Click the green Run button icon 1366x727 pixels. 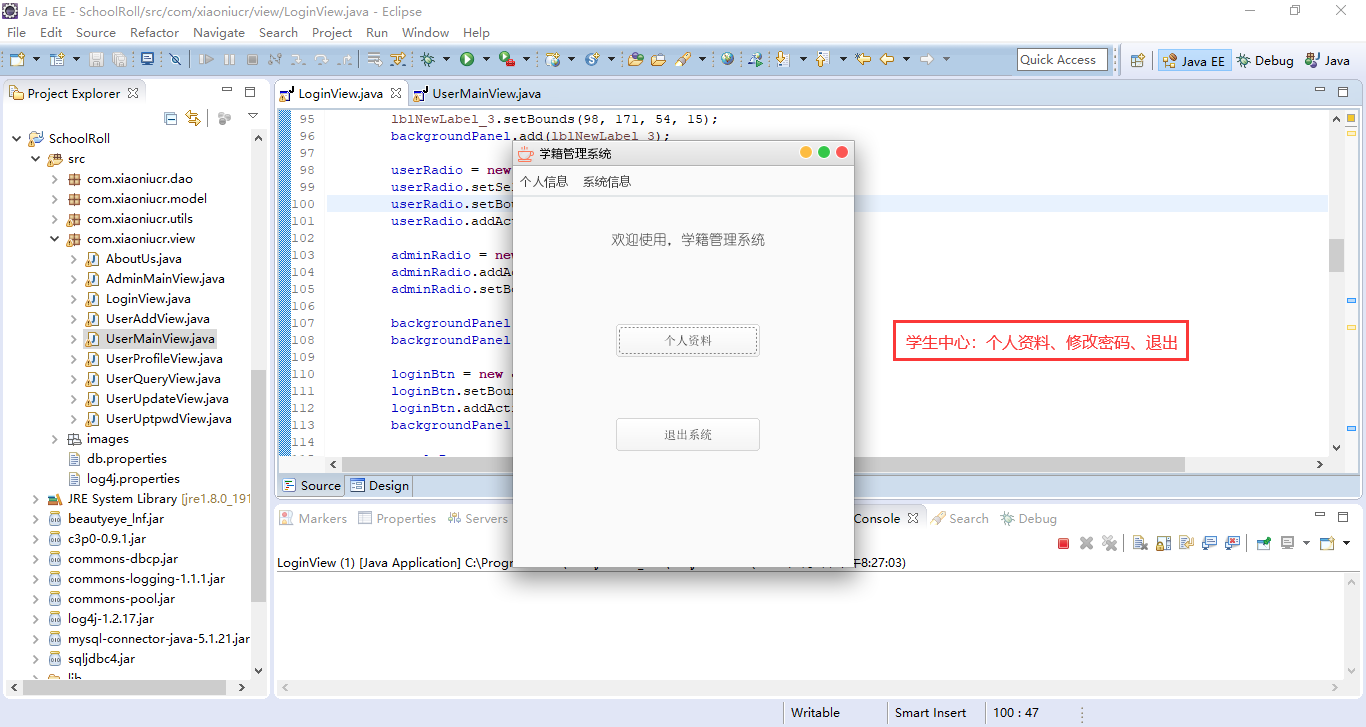pos(467,59)
